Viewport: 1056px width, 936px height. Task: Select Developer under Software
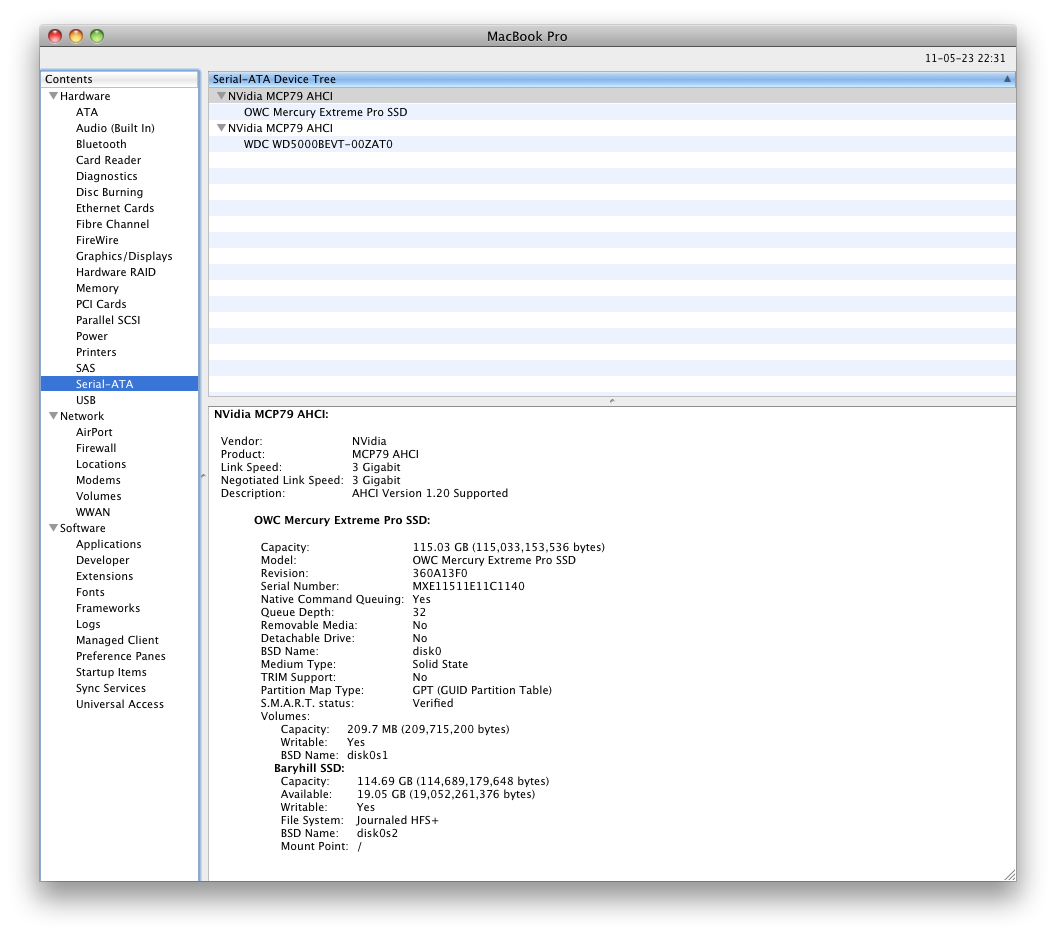click(x=102, y=560)
